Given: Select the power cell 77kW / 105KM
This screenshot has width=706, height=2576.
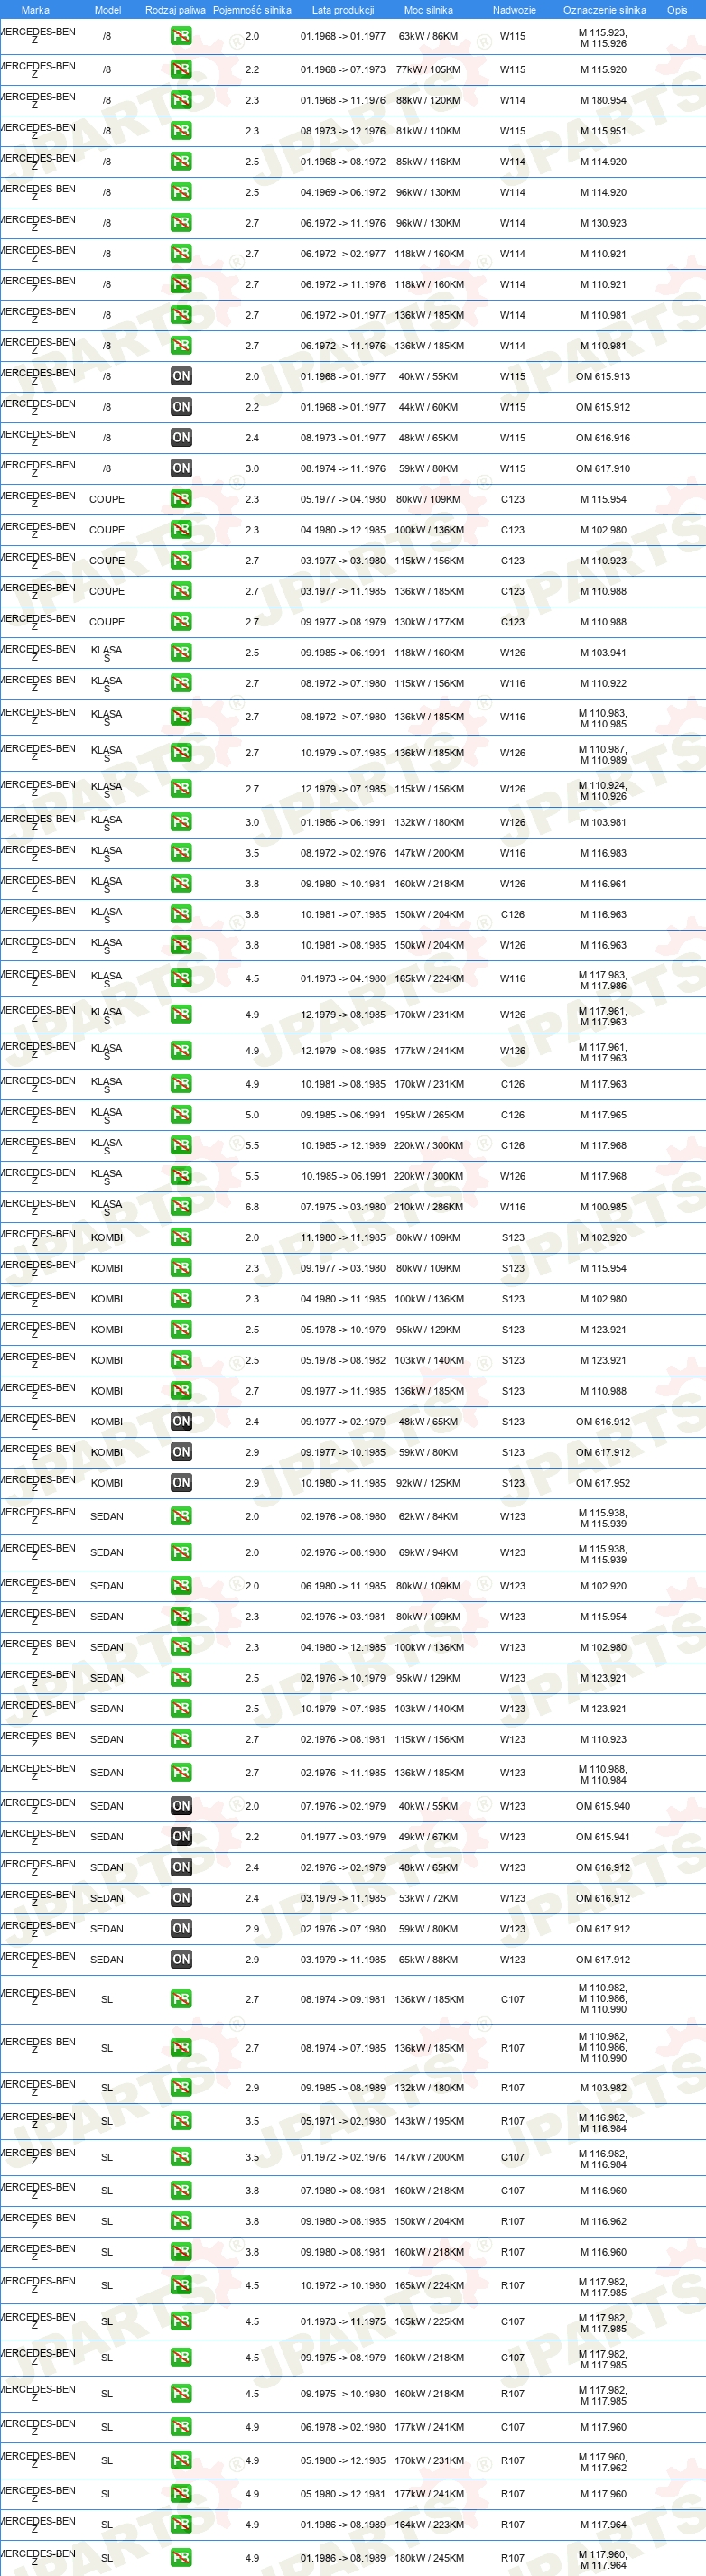Looking at the screenshot, I should click(428, 70).
